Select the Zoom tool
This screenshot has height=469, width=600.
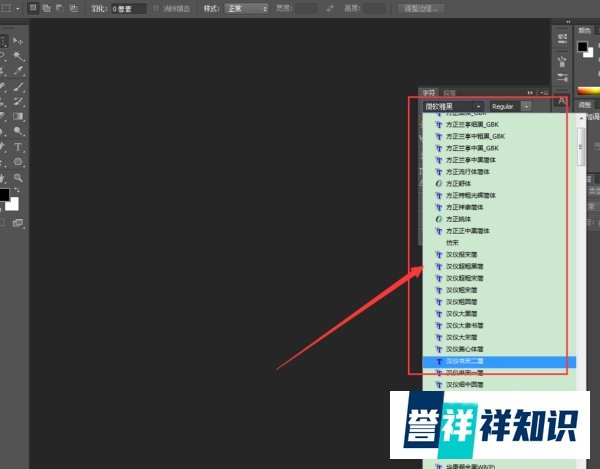18,178
